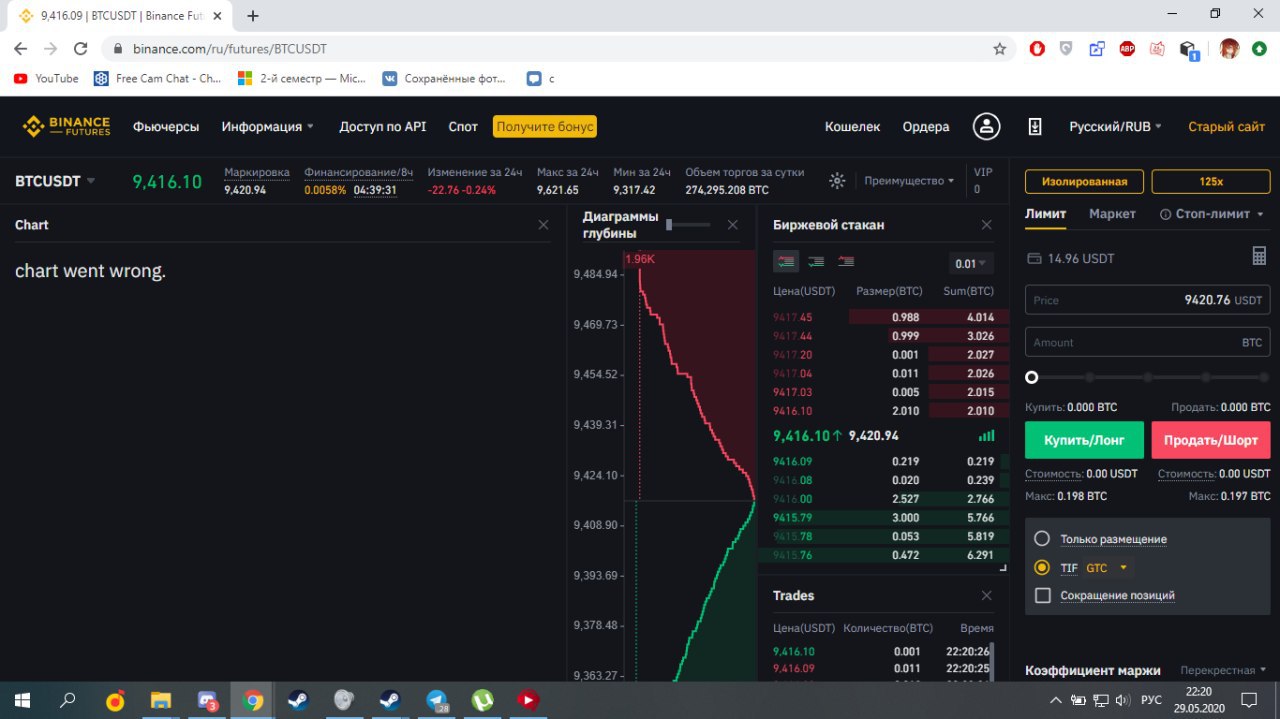The image size is (1280, 719).
Task: Expand the BTCUSDT pair selector
Action: (x=55, y=181)
